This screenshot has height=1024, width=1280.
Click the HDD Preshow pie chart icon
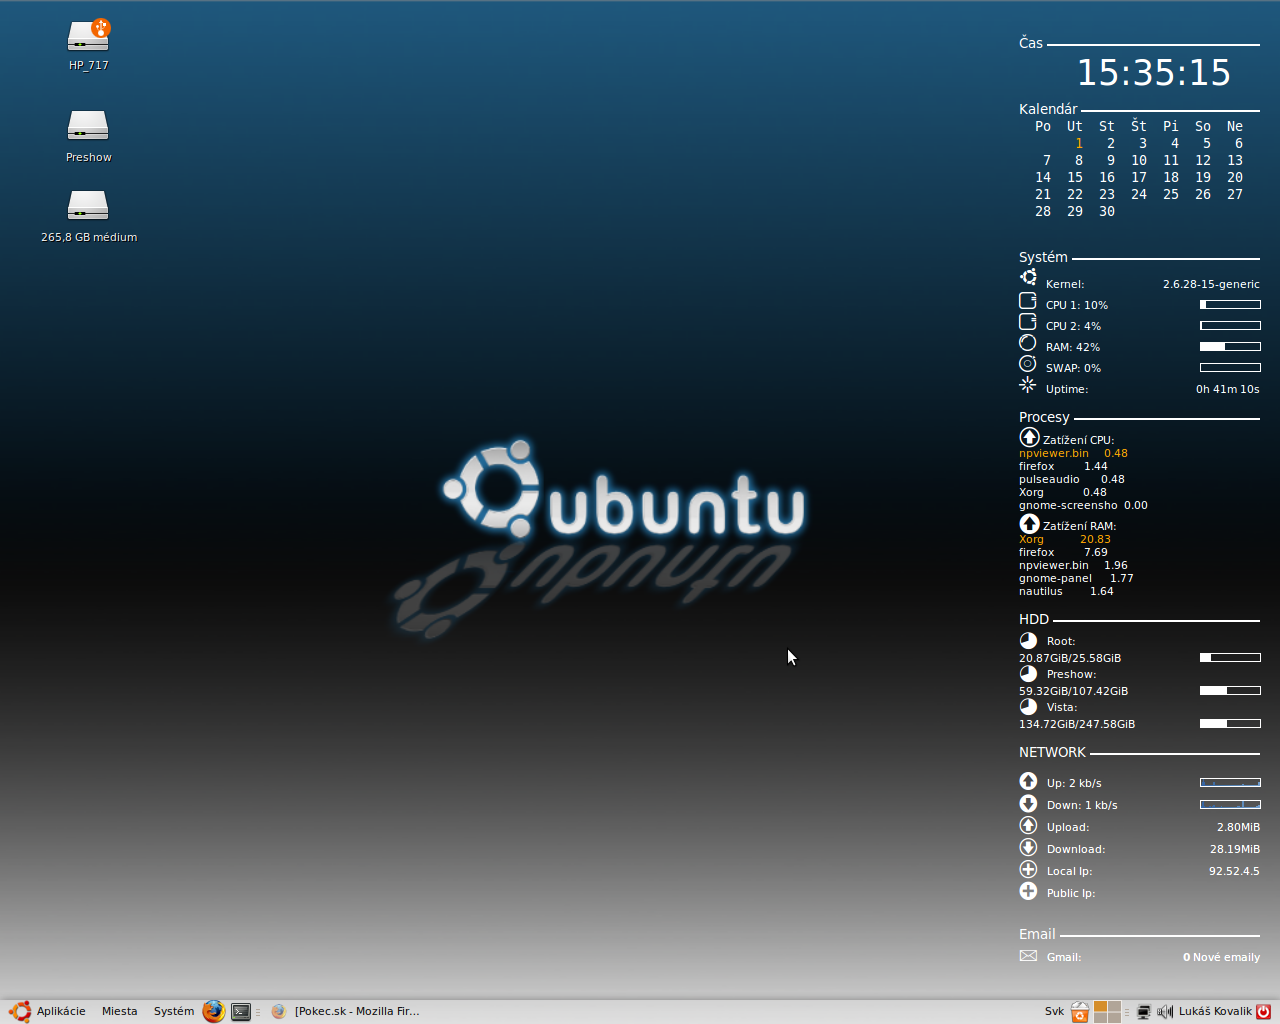pyautogui.click(x=1028, y=673)
